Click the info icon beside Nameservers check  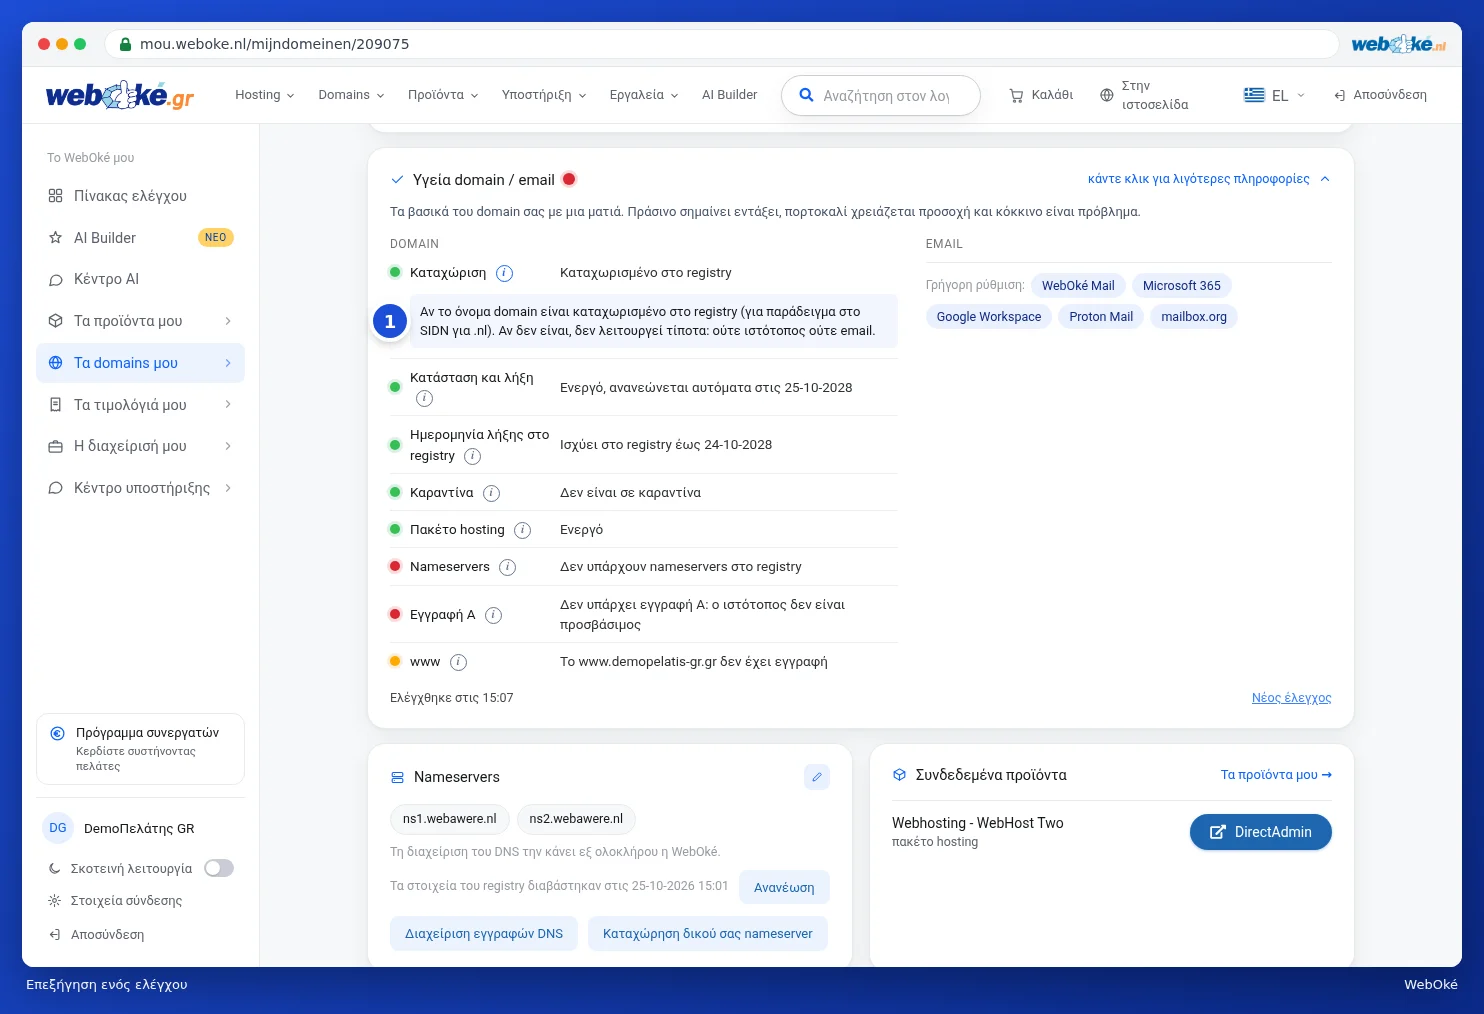508,567
